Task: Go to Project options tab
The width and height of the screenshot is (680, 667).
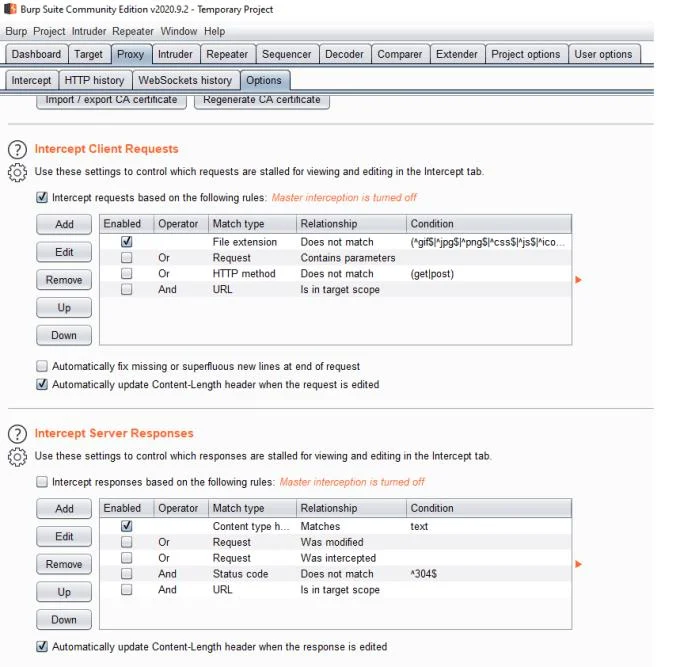Action: tap(526, 54)
